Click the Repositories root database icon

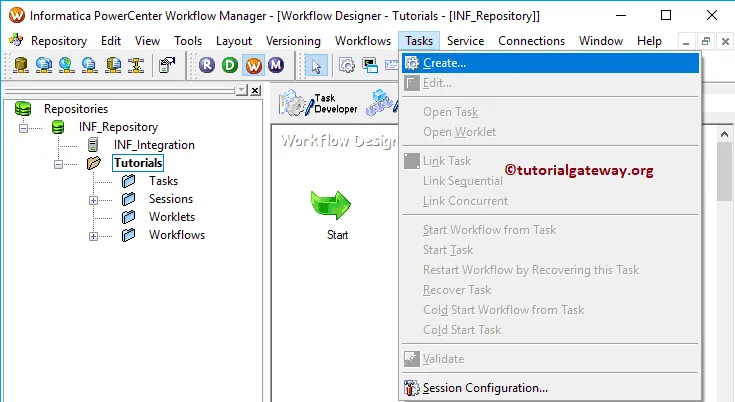23,109
